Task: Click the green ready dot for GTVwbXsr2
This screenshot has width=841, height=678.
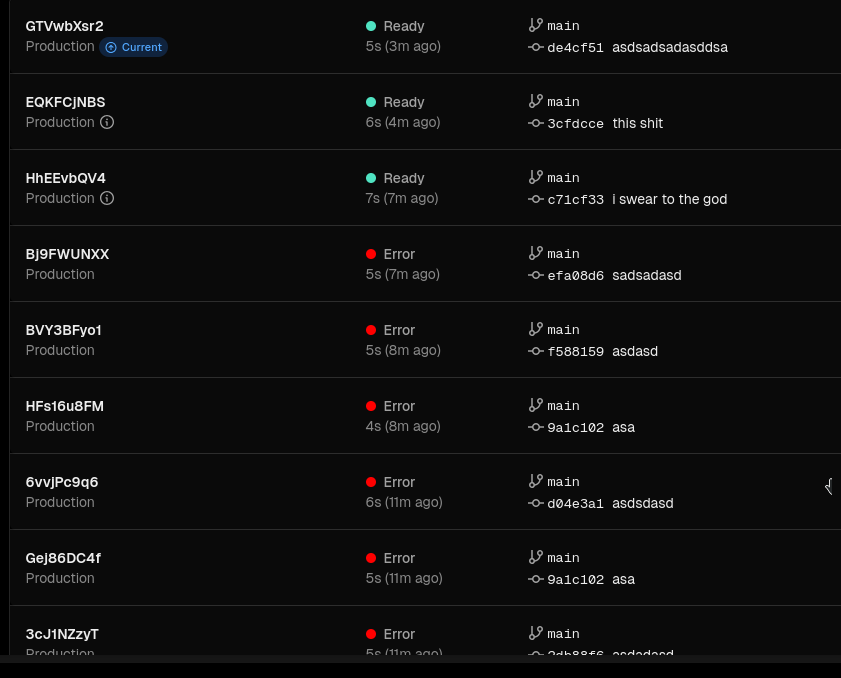Action: click(371, 26)
